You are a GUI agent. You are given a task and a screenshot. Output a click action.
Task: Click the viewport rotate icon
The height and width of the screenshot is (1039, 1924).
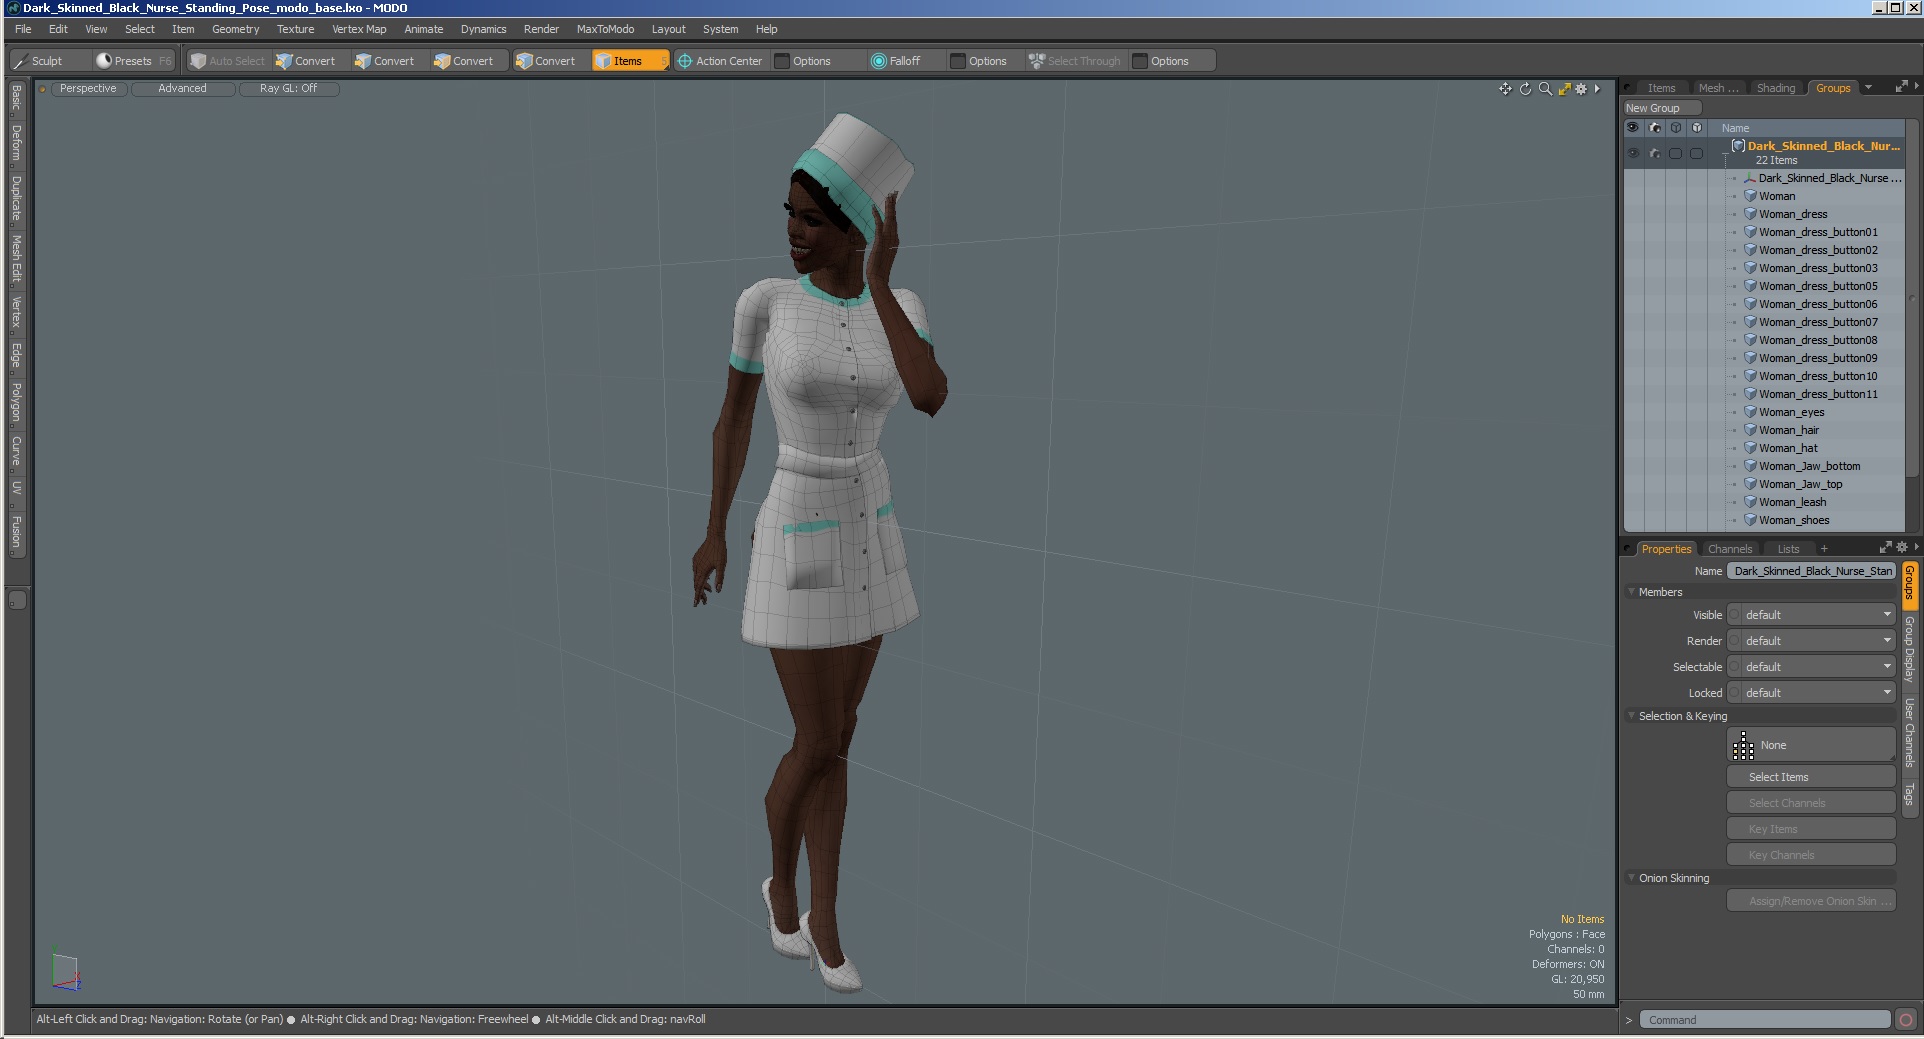[1525, 89]
